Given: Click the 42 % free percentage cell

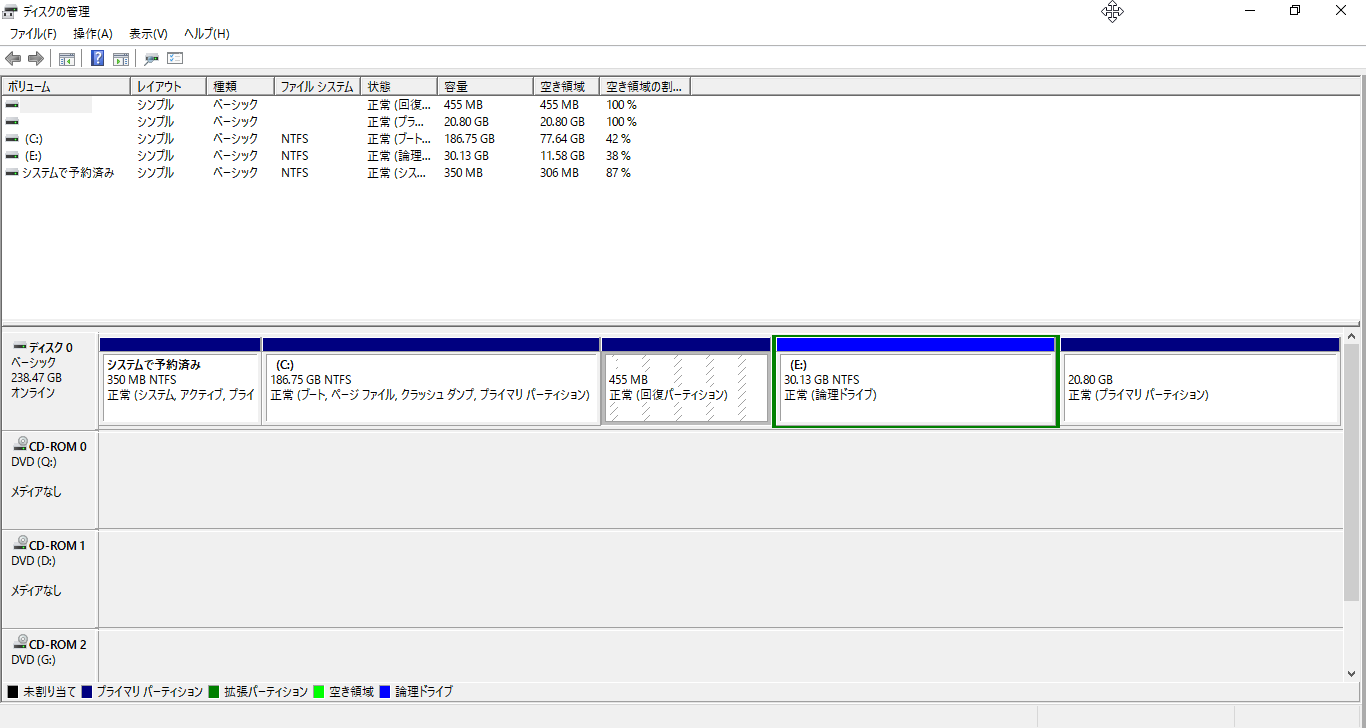Looking at the screenshot, I should click(x=618, y=139).
